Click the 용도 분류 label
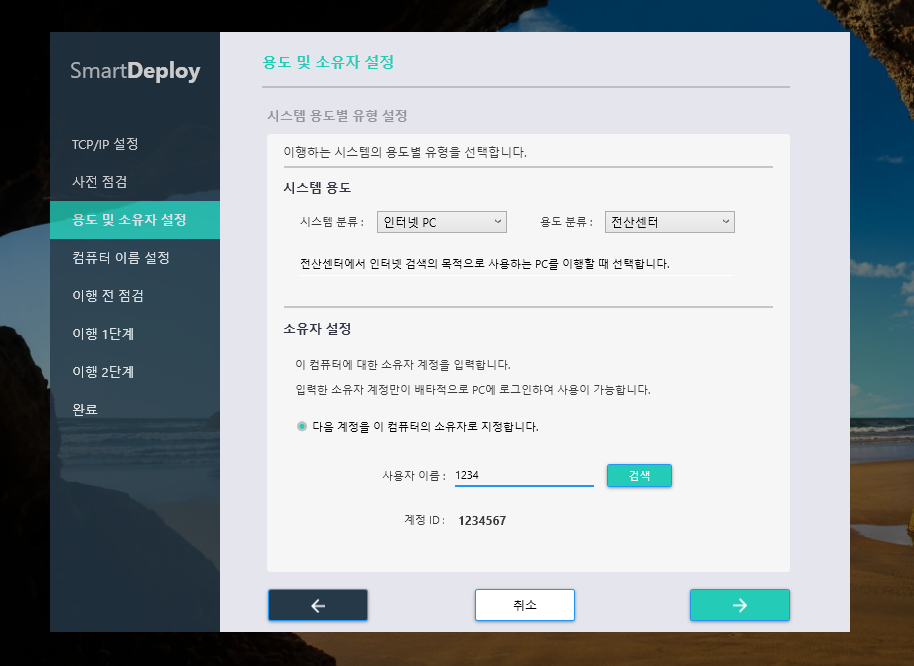914x666 pixels. click(x=566, y=222)
